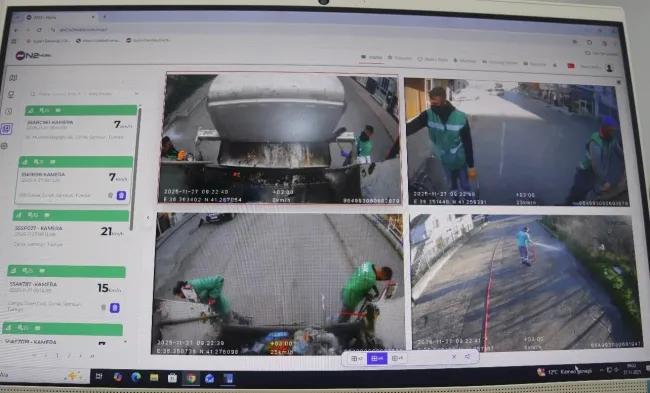Open the red flag language selector
The image size is (650, 393).
click(x=571, y=66)
